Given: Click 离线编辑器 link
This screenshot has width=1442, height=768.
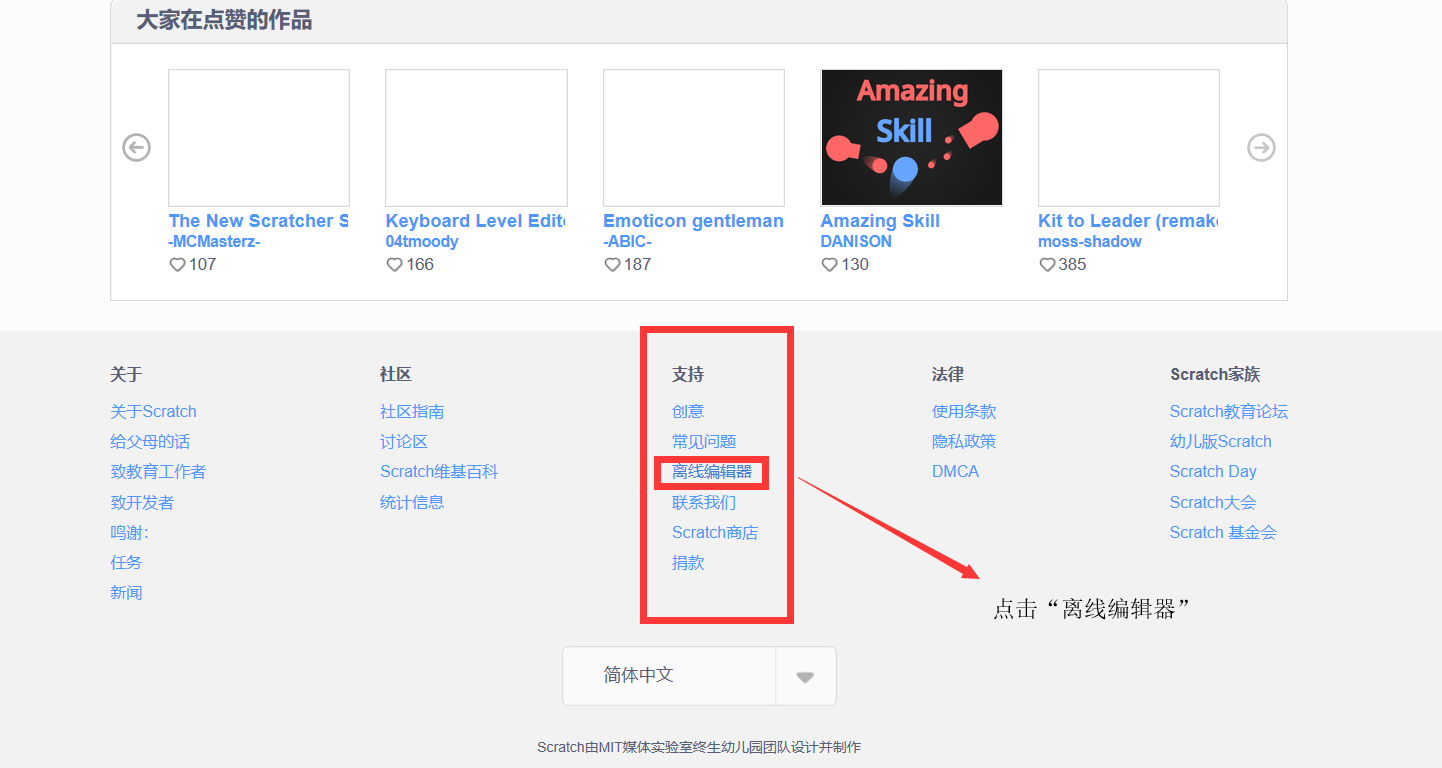Looking at the screenshot, I should [712, 472].
